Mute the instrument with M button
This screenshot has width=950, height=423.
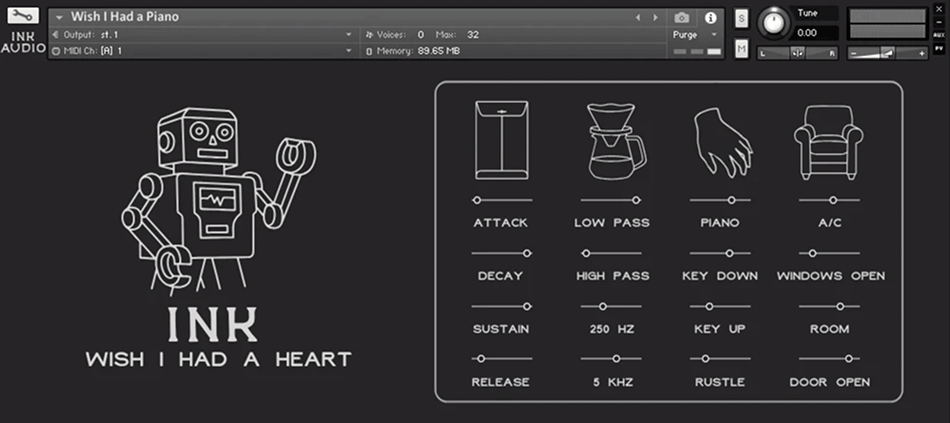(x=742, y=50)
